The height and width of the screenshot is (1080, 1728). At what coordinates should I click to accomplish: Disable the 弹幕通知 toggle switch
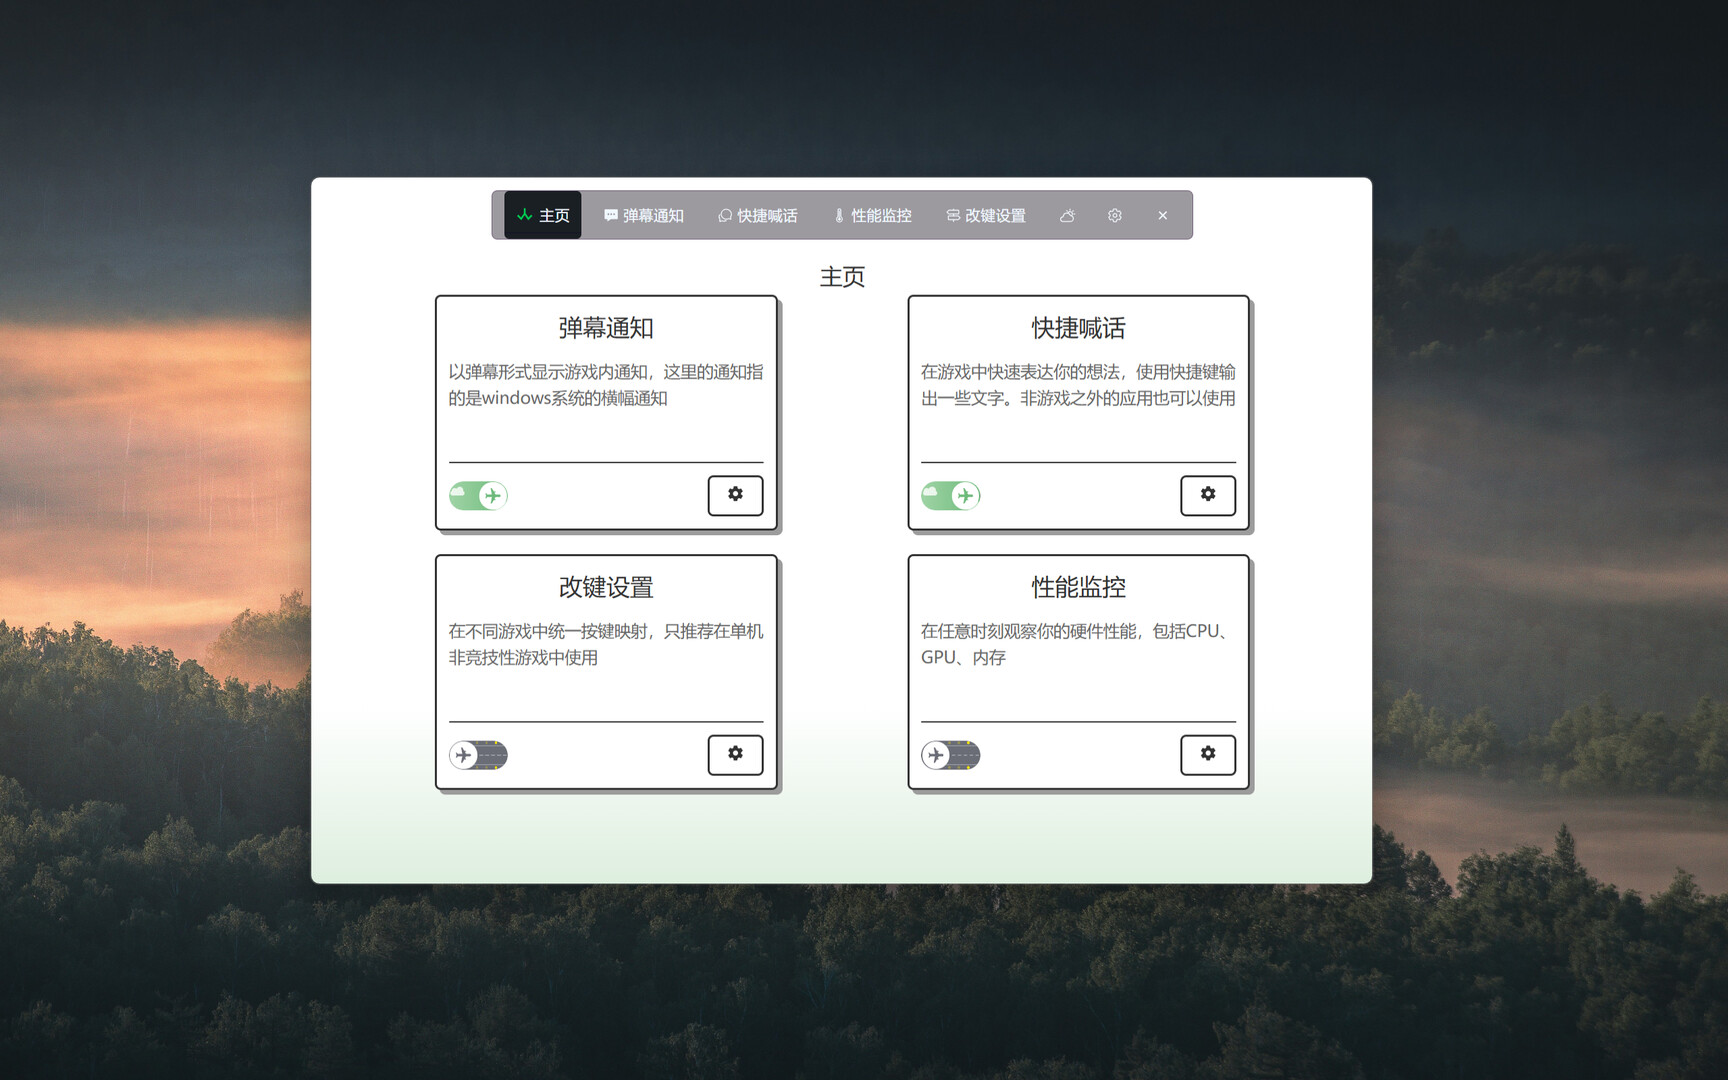(478, 496)
